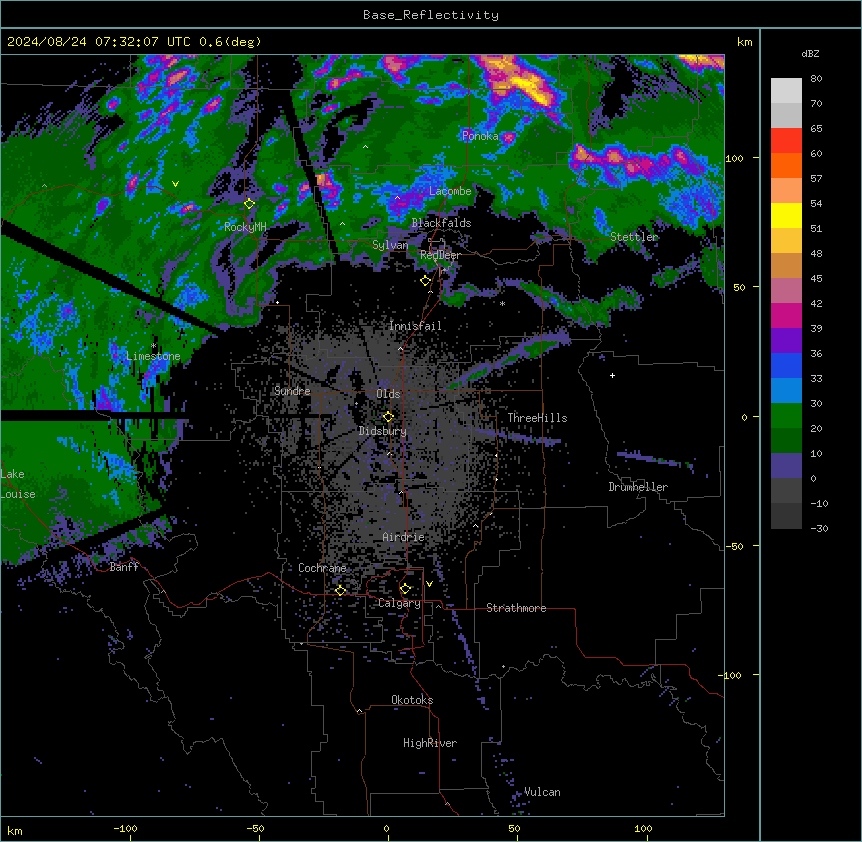
Task: Click the Stettler city label
Action: (x=634, y=237)
